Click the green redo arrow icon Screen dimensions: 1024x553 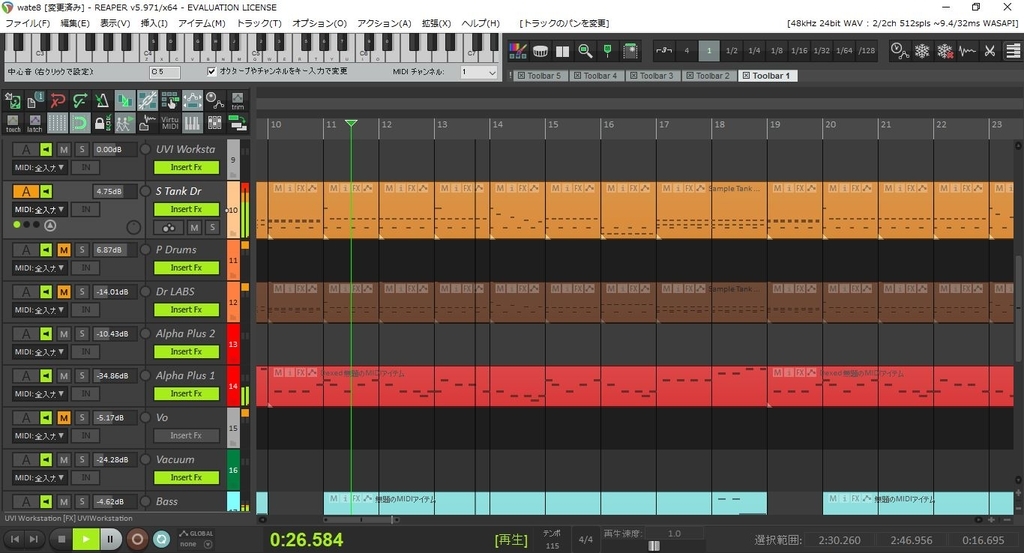tap(80, 101)
